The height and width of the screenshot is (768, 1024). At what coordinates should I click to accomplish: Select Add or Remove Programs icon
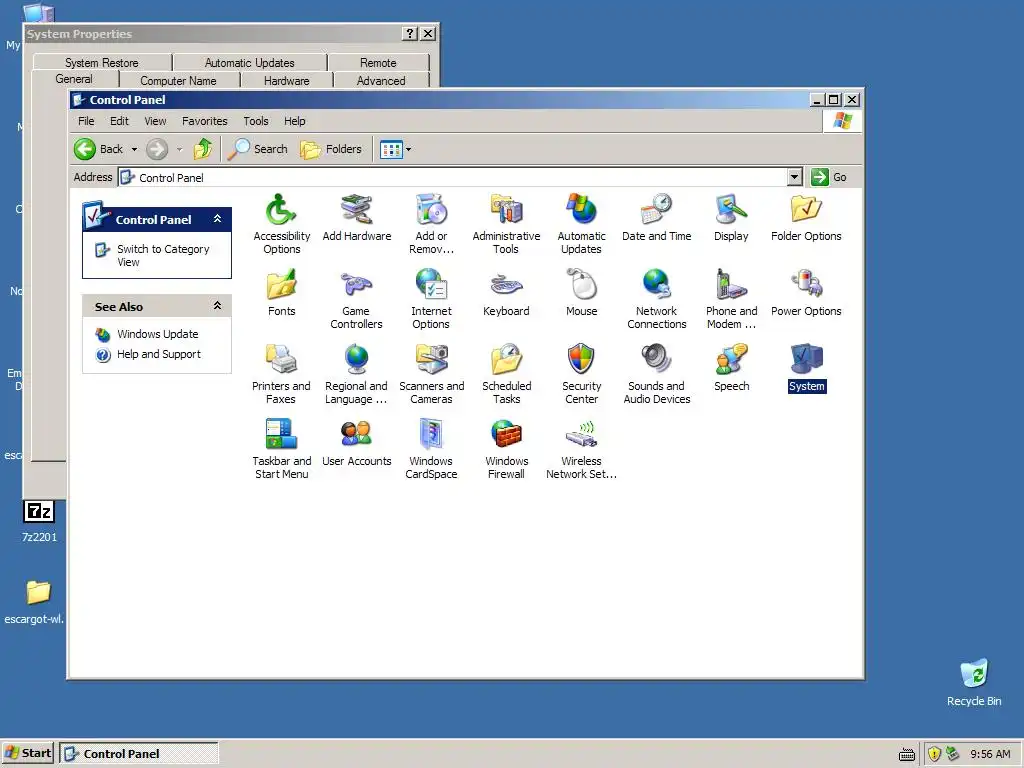431,223
